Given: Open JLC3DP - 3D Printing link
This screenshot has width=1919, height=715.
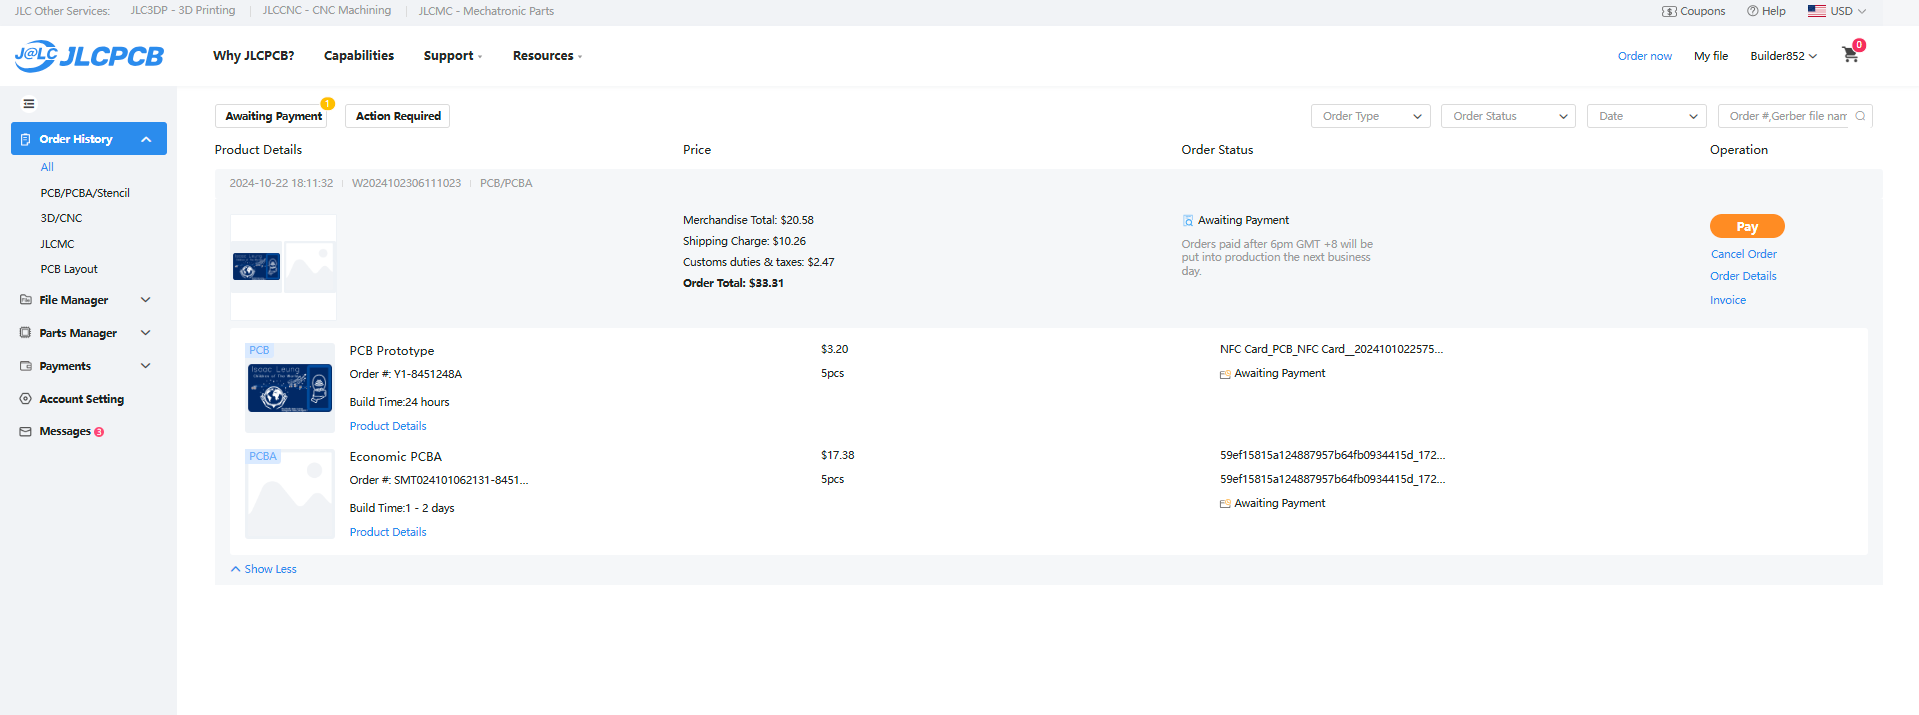Looking at the screenshot, I should [x=183, y=10].
